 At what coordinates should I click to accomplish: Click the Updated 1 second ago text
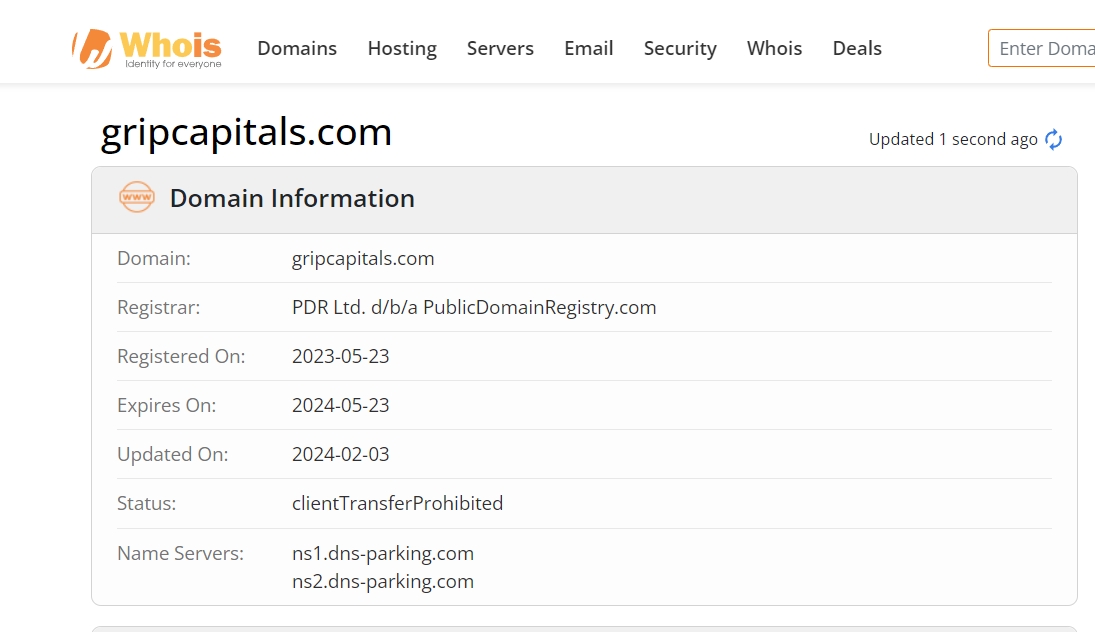tap(952, 140)
